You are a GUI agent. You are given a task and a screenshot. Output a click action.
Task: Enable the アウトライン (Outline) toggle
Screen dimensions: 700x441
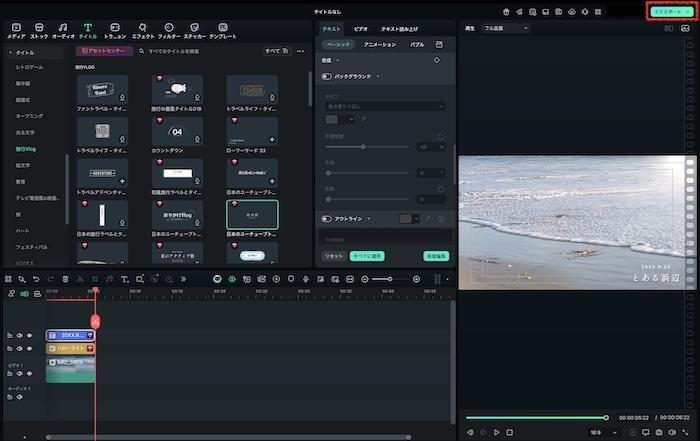pyautogui.click(x=327, y=218)
